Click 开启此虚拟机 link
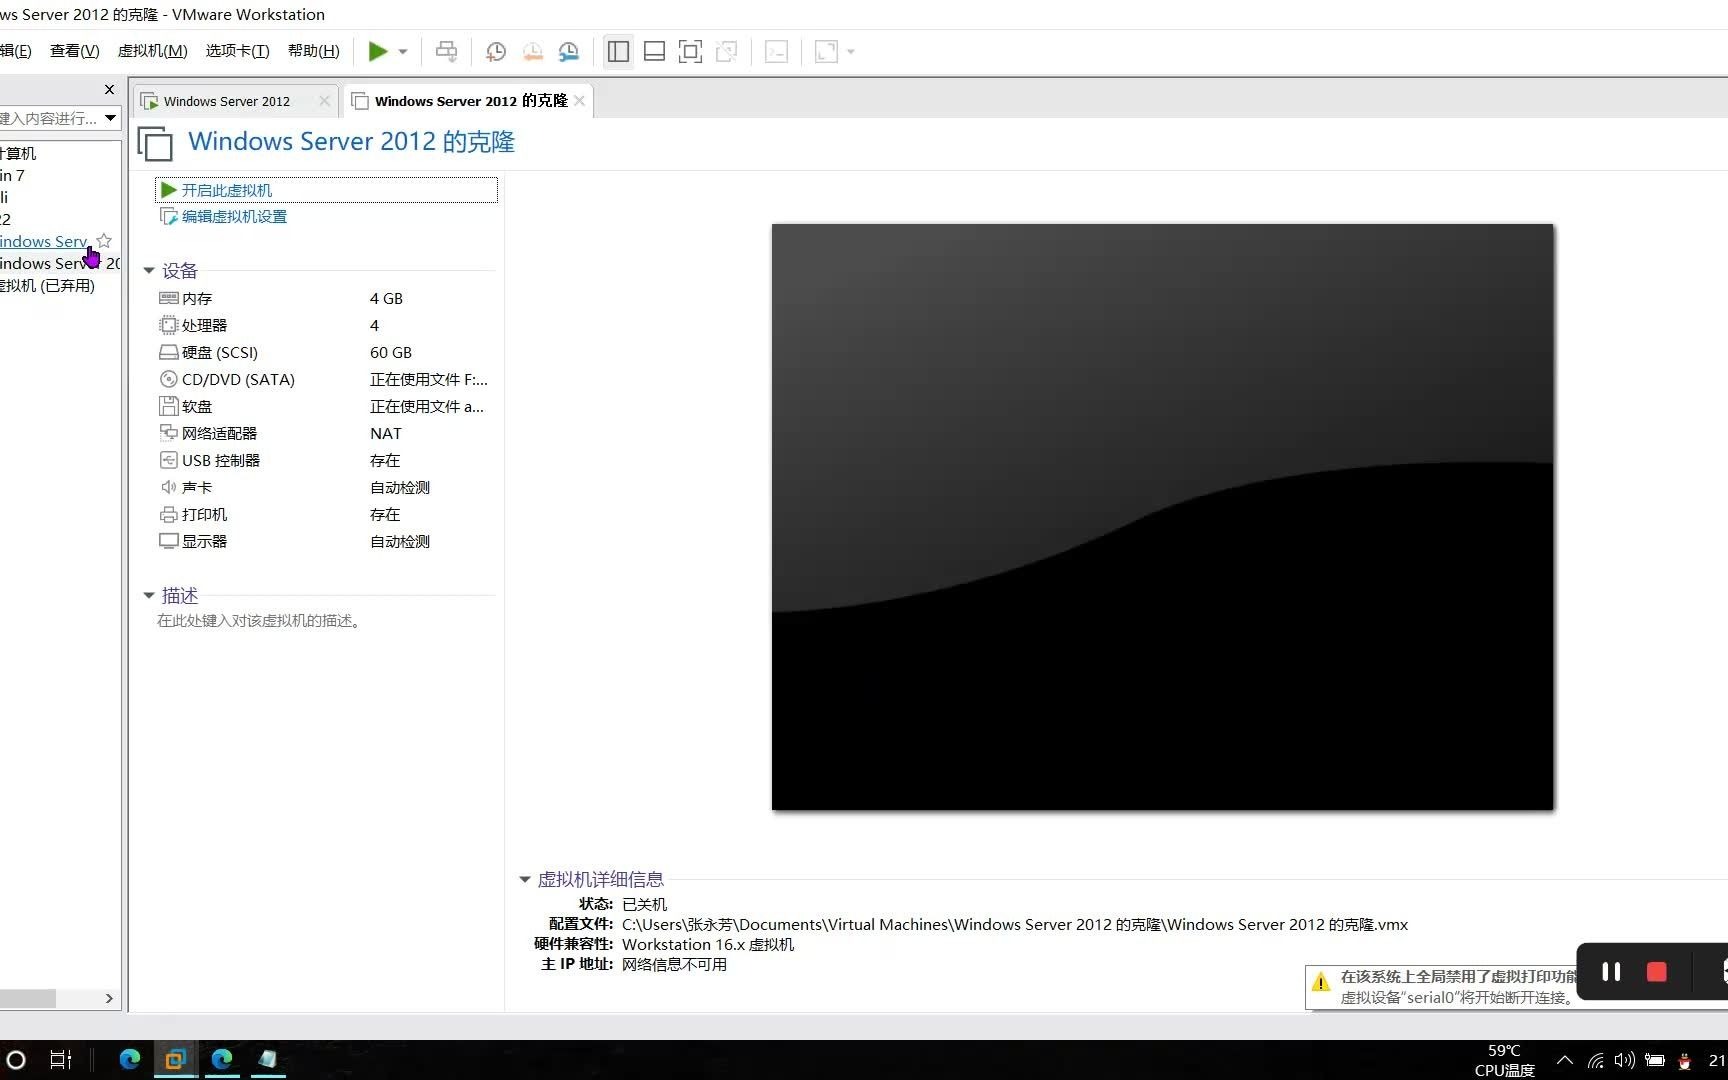The height and width of the screenshot is (1080, 1728). 226,190
